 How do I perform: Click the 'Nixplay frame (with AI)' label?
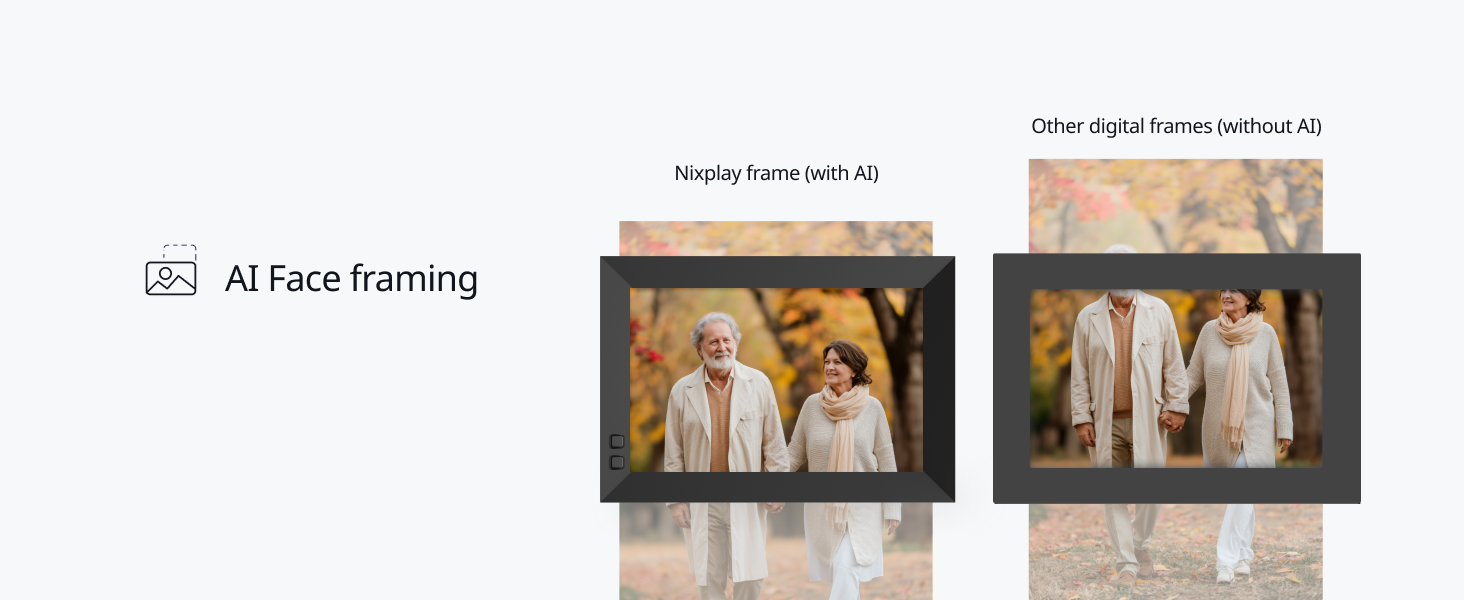pos(777,173)
